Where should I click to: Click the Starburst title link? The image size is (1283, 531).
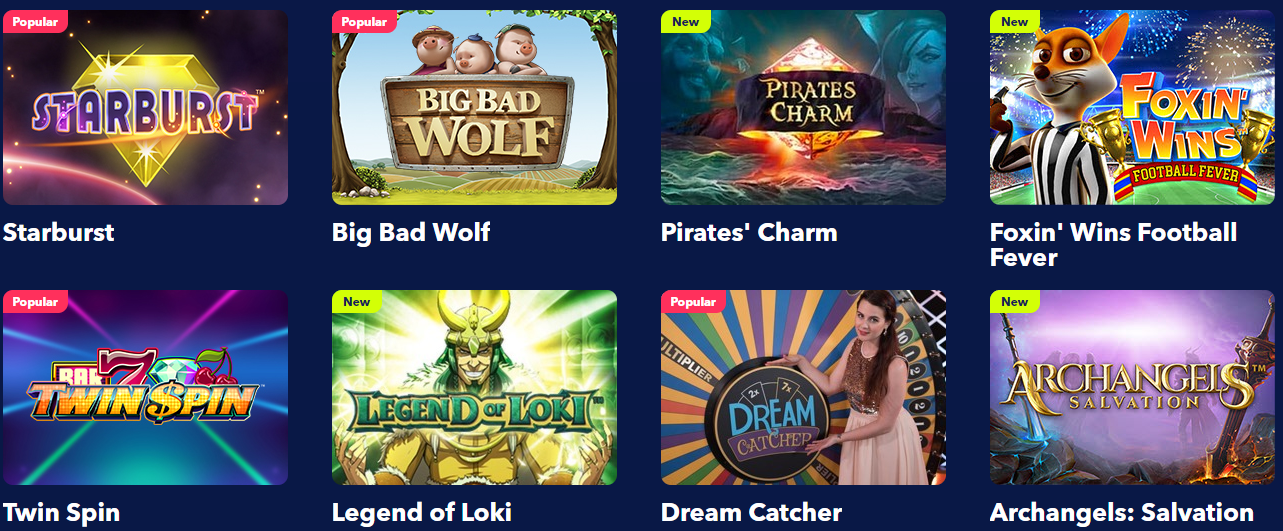pyautogui.click(x=59, y=233)
